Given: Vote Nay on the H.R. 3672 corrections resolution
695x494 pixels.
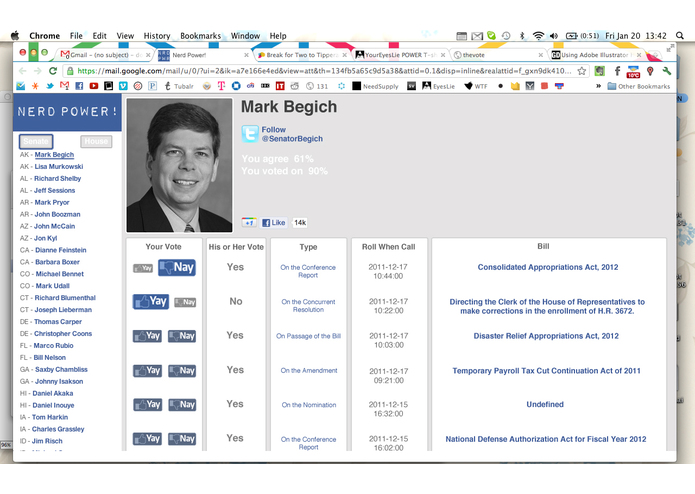Looking at the screenshot, I should tap(185, 302).
